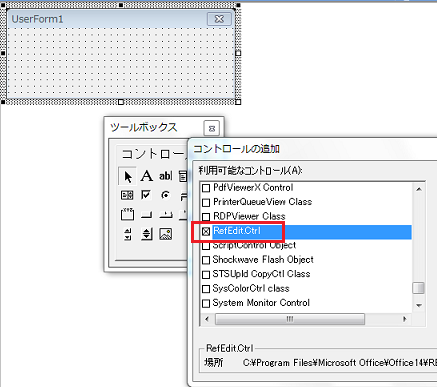Click the 利用可能なコントロール(A) label
Viewport: 437px width, 387px height.
click(250, 171)
